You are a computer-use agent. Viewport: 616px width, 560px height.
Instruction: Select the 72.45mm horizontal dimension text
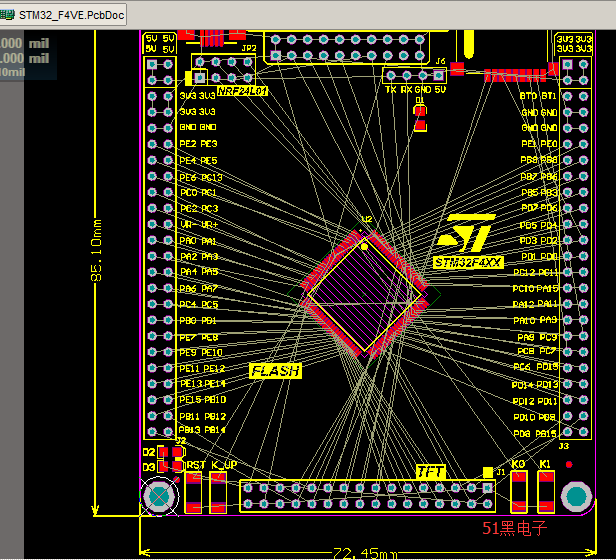(x=365, y=553)
